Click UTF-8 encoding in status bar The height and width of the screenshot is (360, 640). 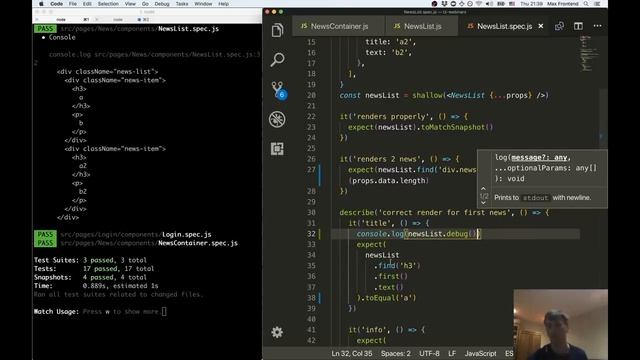[429, 353]
